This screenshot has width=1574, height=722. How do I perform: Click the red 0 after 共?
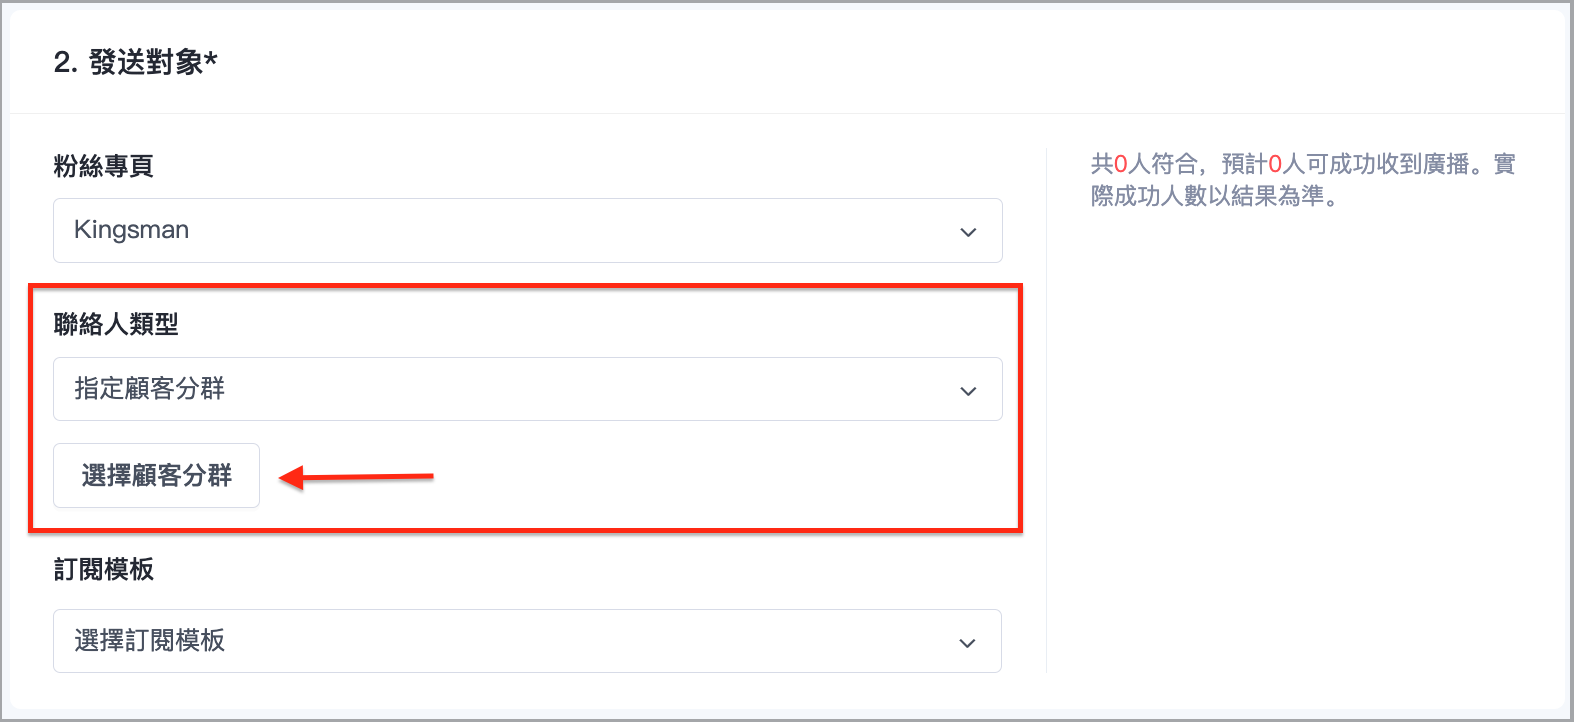(1121, 164)
